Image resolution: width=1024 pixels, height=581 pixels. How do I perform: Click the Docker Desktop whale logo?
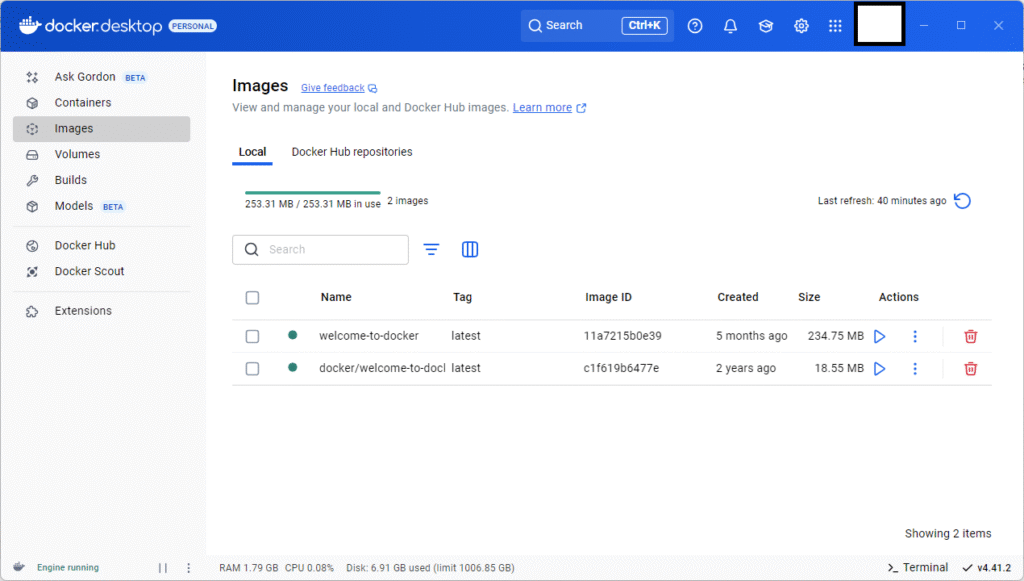pos(30,25)
